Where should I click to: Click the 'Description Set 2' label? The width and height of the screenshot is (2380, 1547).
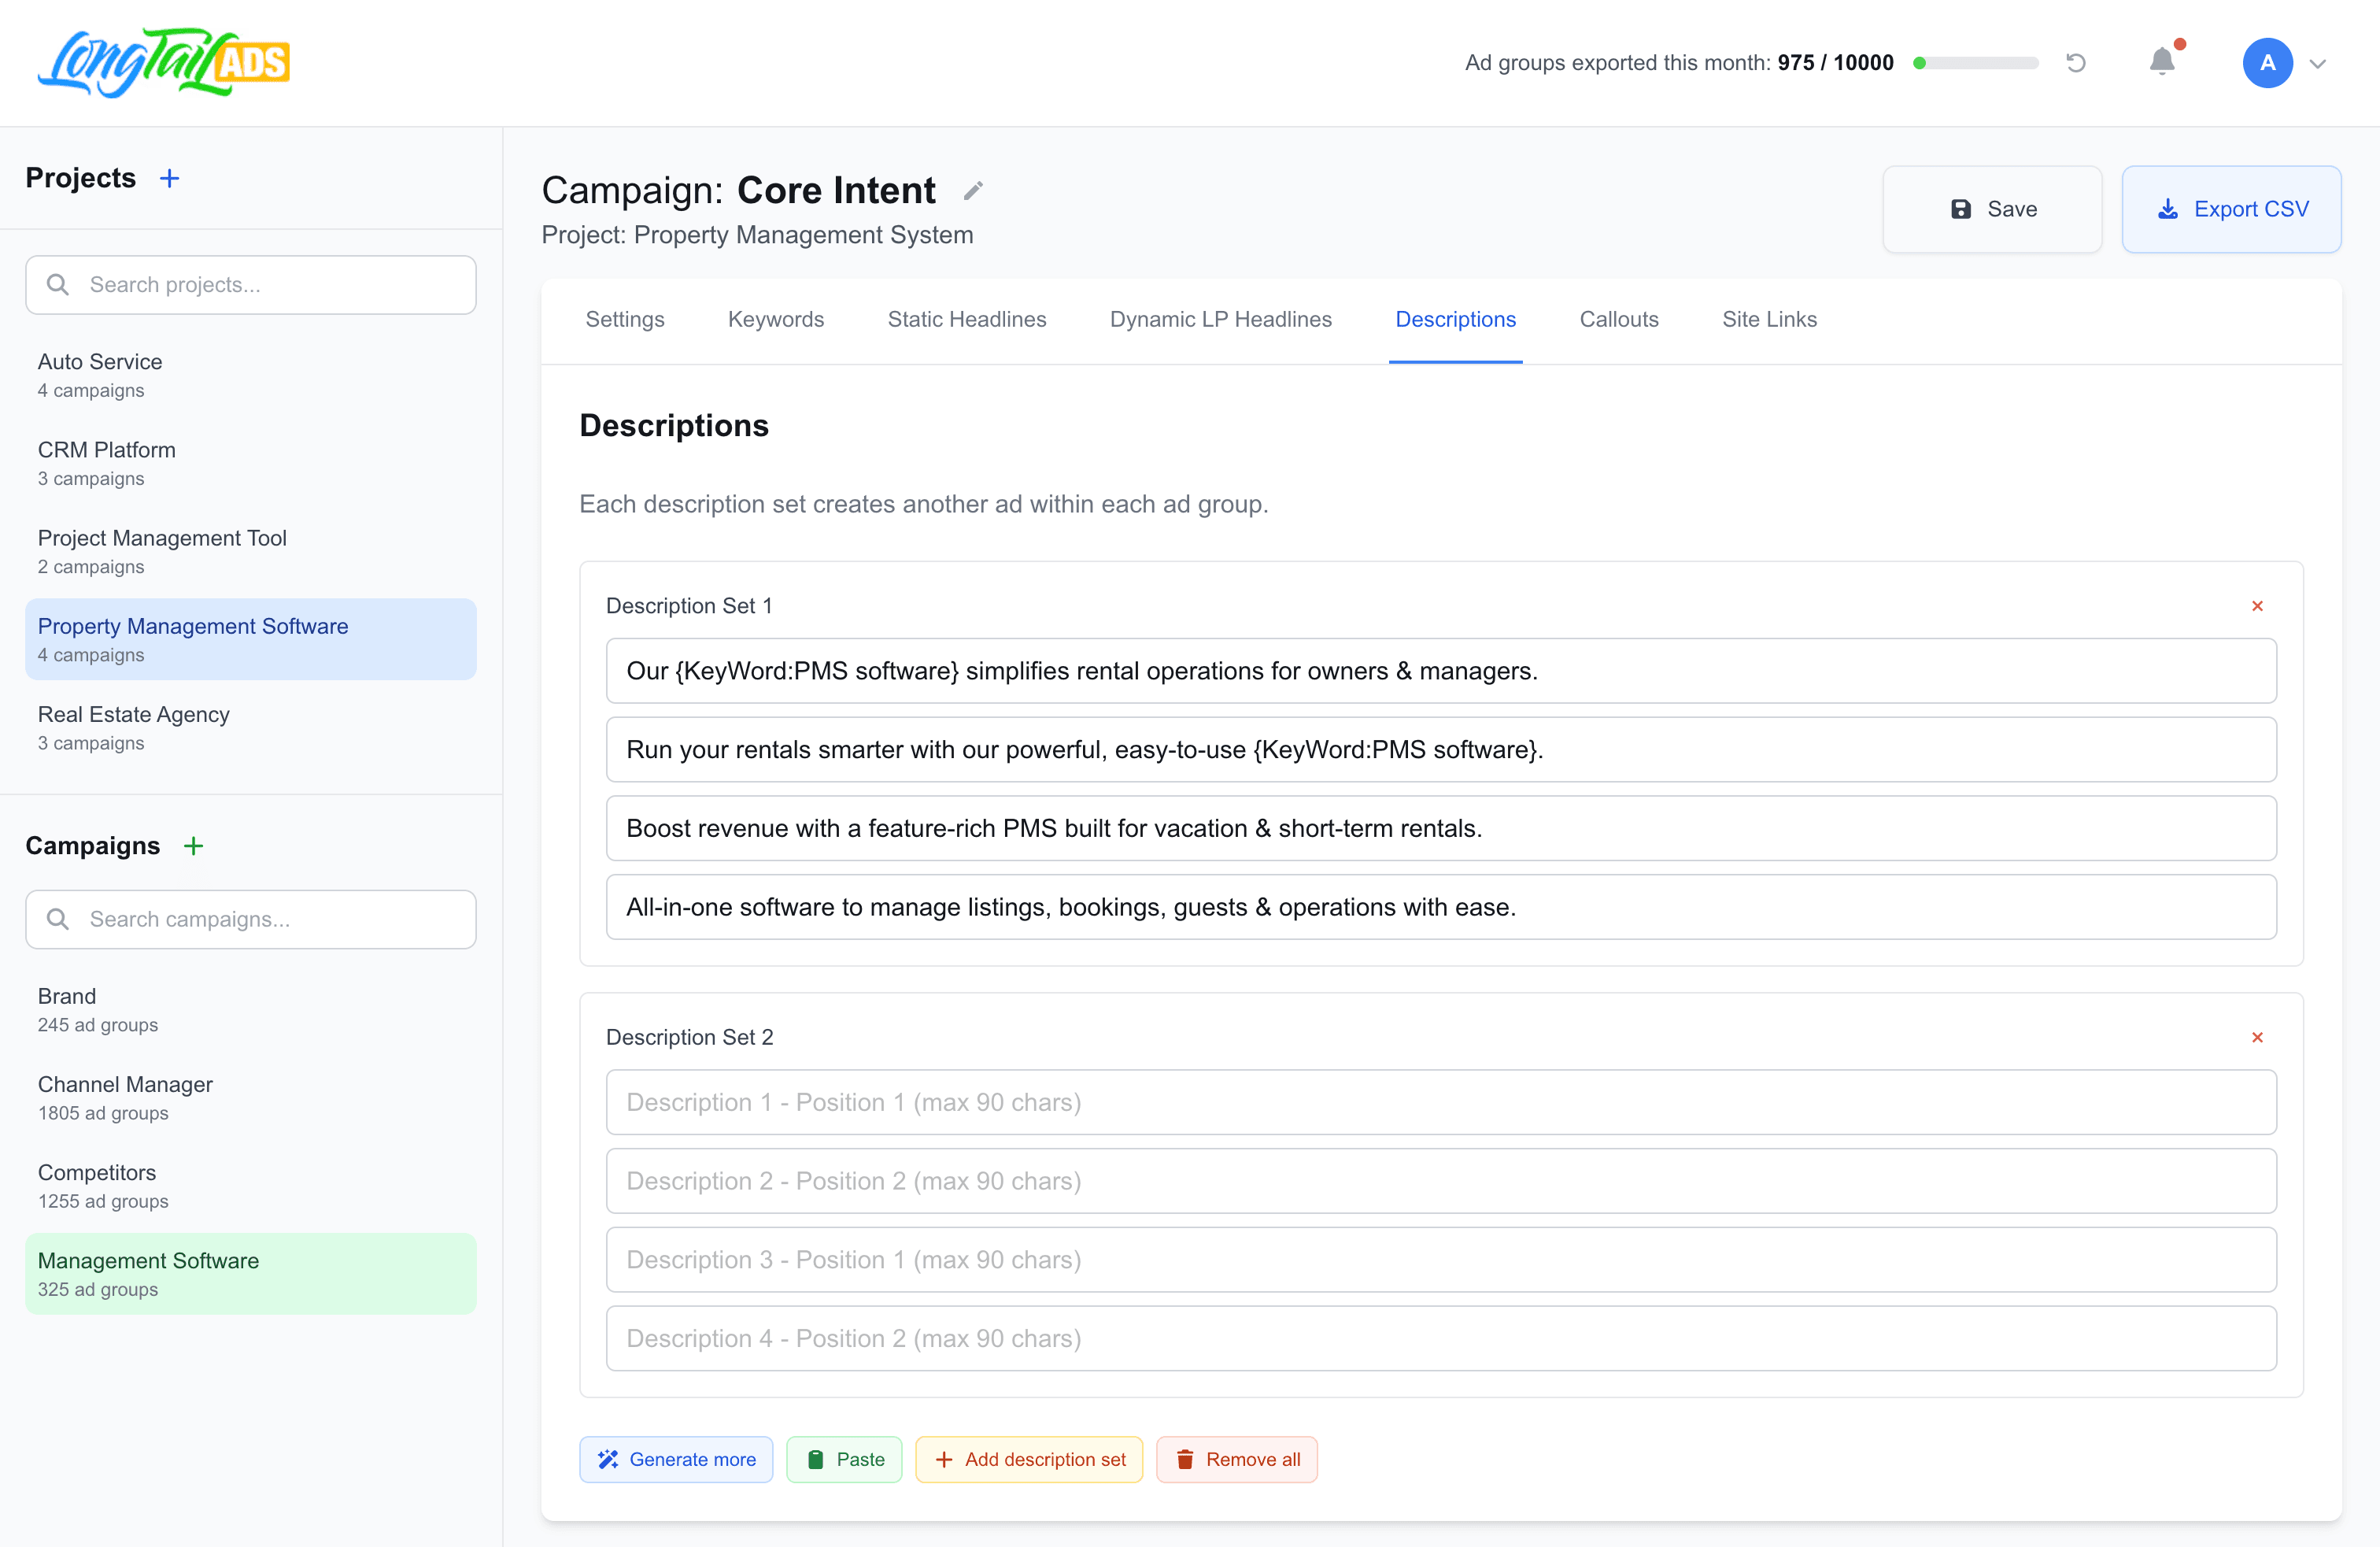click(690, 1037)
